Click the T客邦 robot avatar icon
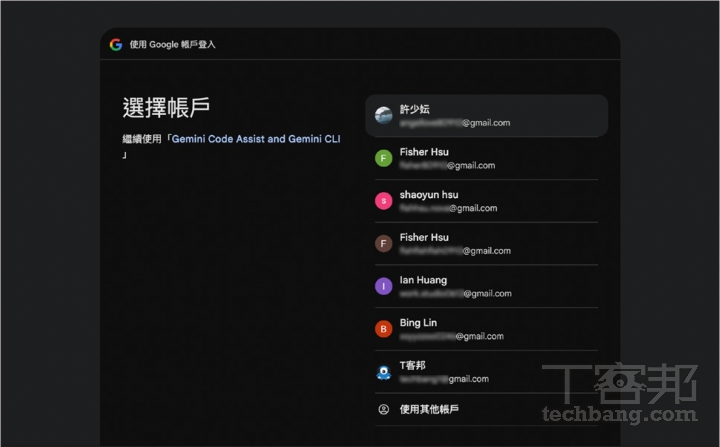Image resolution: width=720 pixels, height=447 pixels. 383,372
